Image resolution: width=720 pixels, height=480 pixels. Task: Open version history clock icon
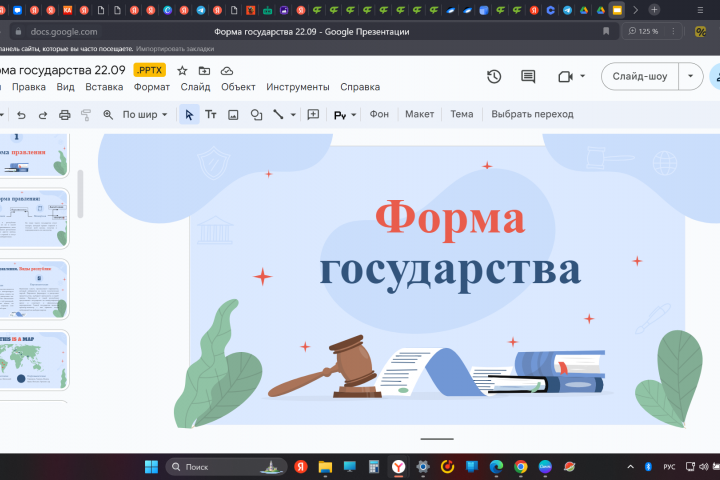click(494, 77)
